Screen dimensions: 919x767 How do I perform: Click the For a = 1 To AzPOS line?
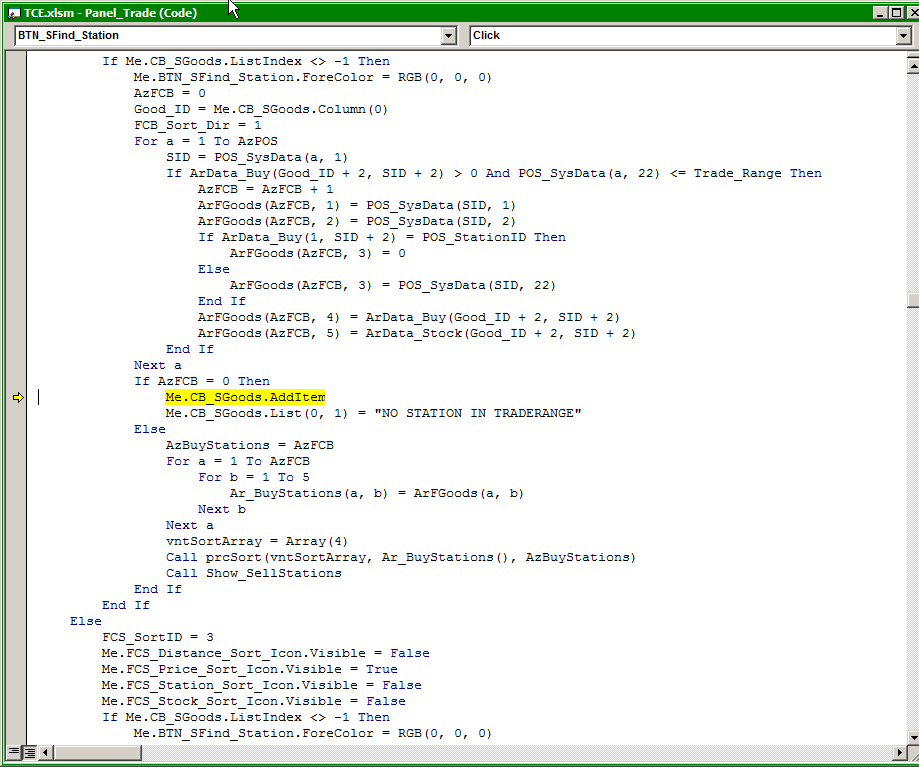(206, 141)
